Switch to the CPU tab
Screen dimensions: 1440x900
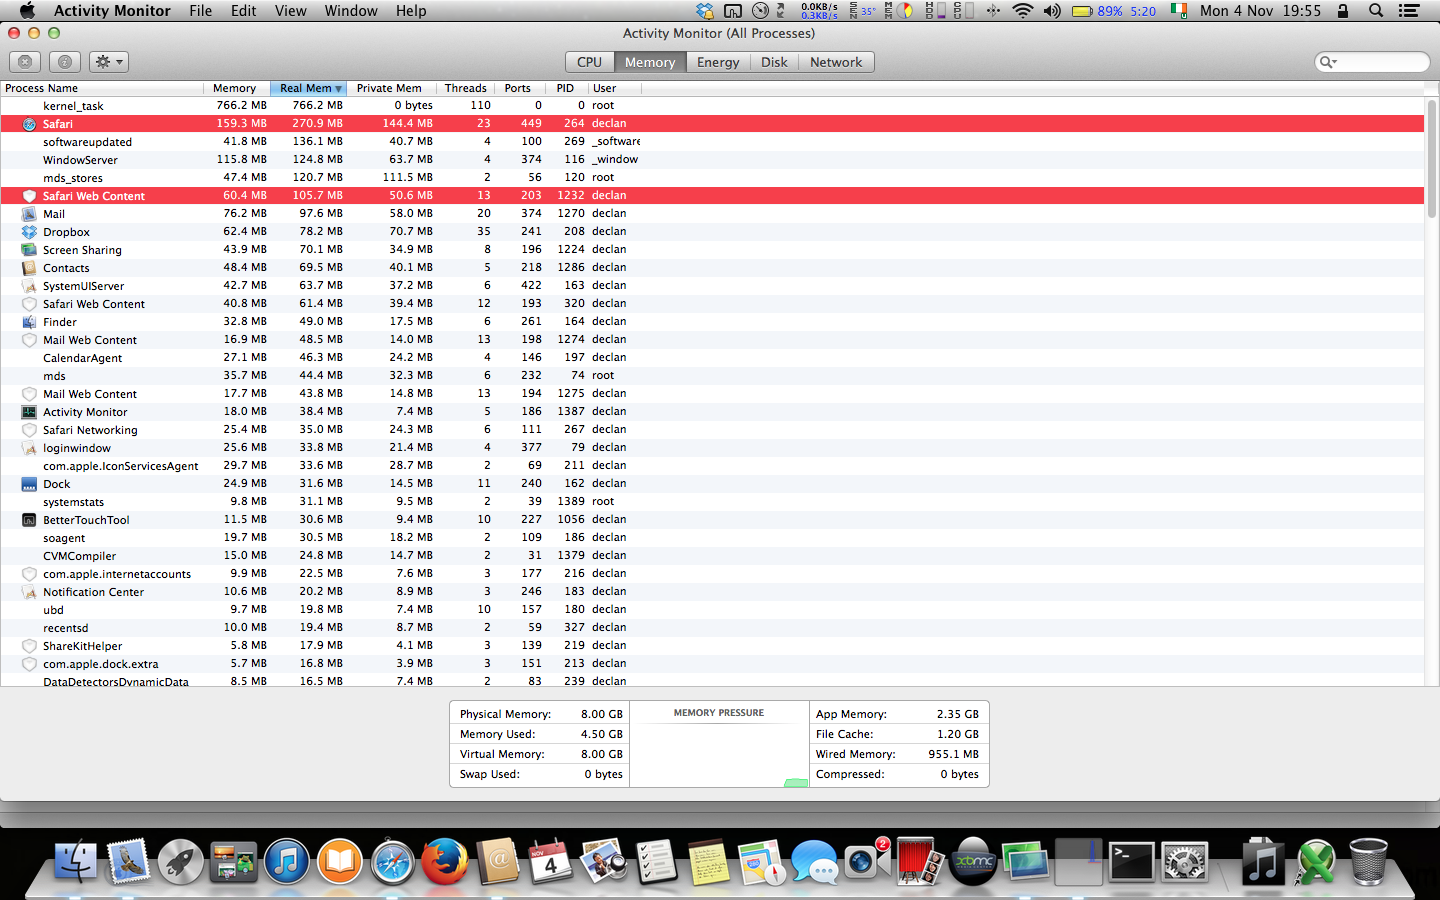589,62
